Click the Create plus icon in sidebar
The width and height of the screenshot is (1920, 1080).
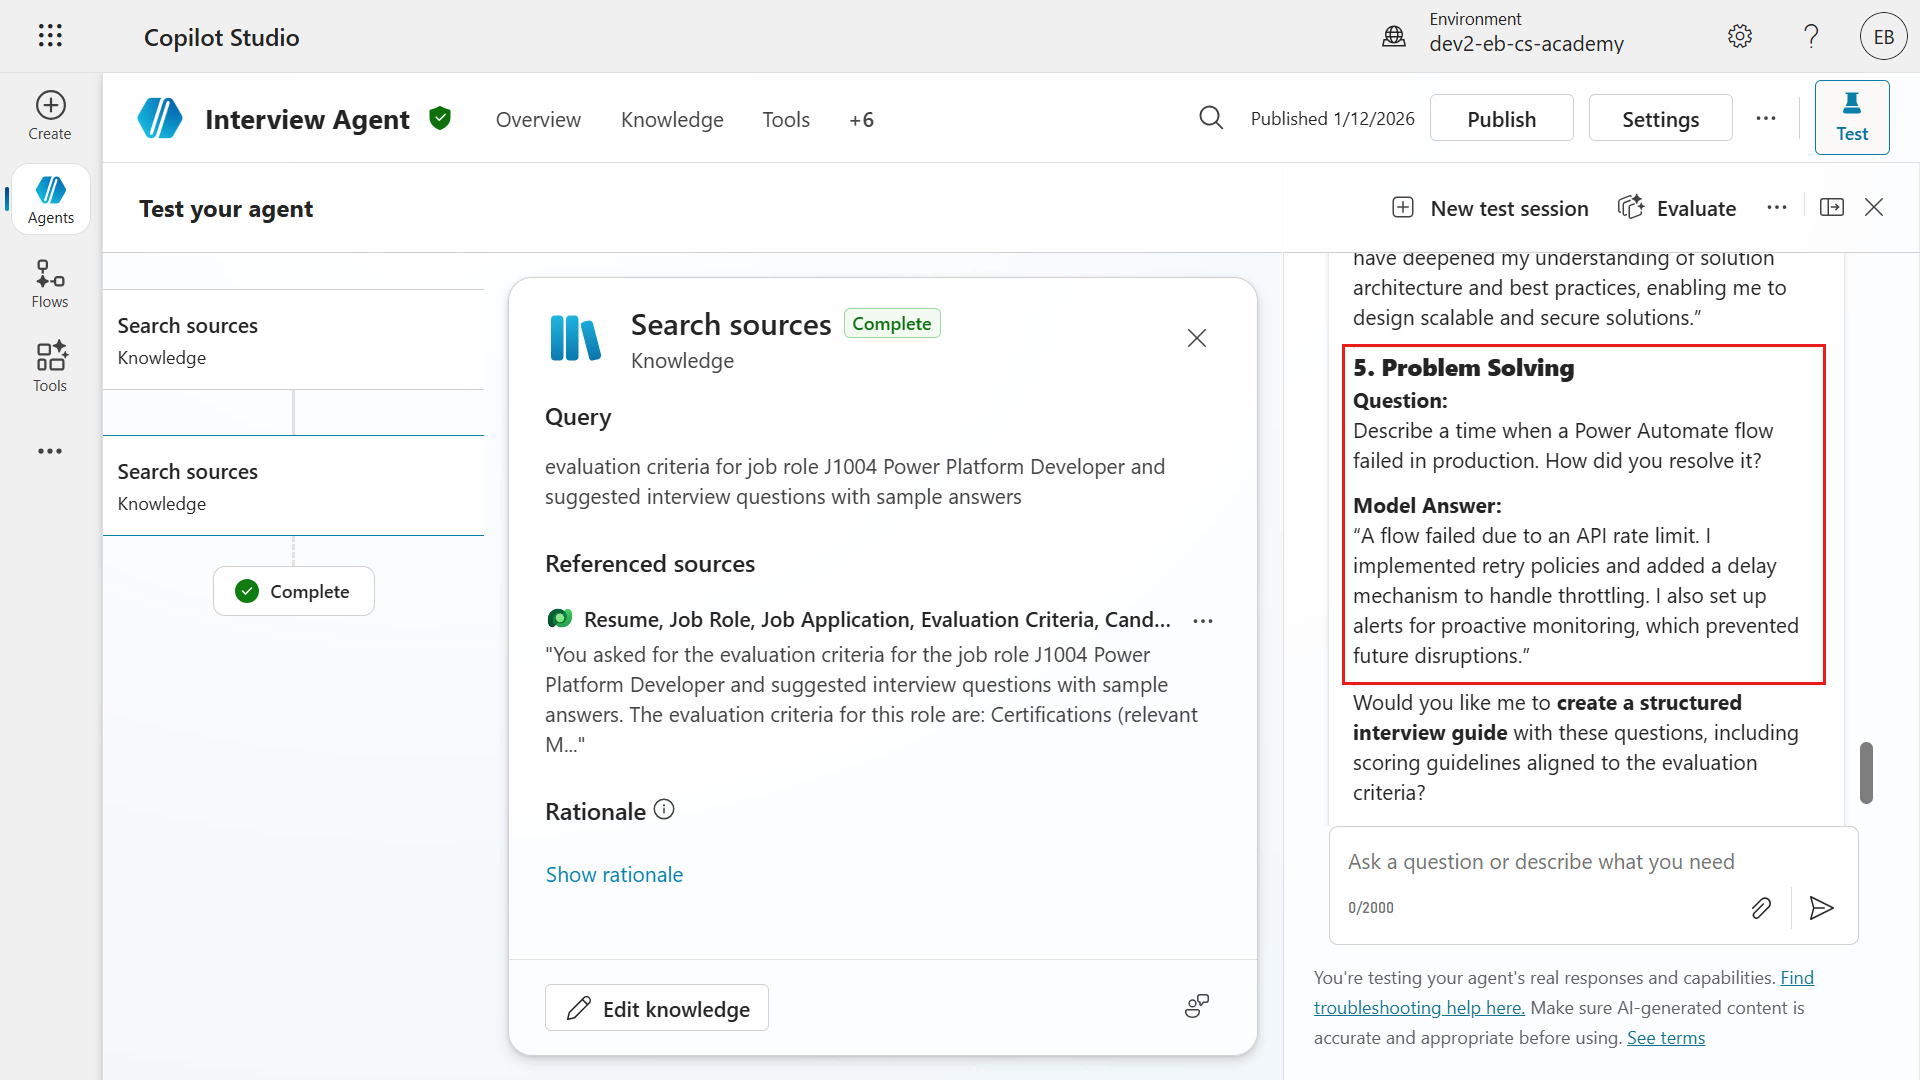[x=50, y=105]
